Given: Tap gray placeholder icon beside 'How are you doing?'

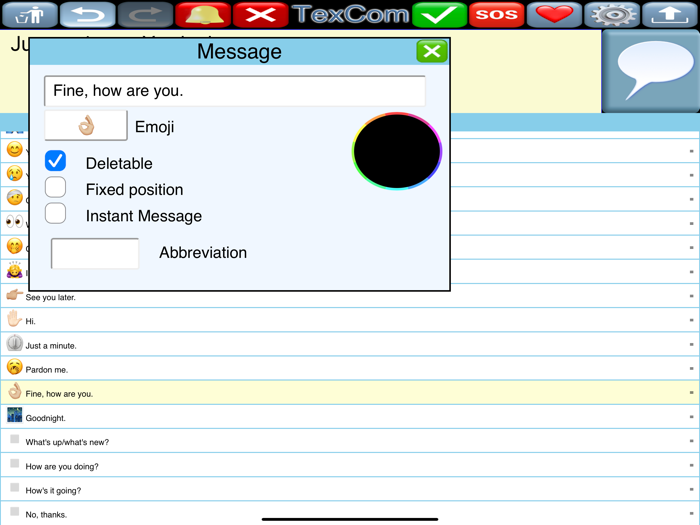Looking at the screenshot, I should click(15, 463).
